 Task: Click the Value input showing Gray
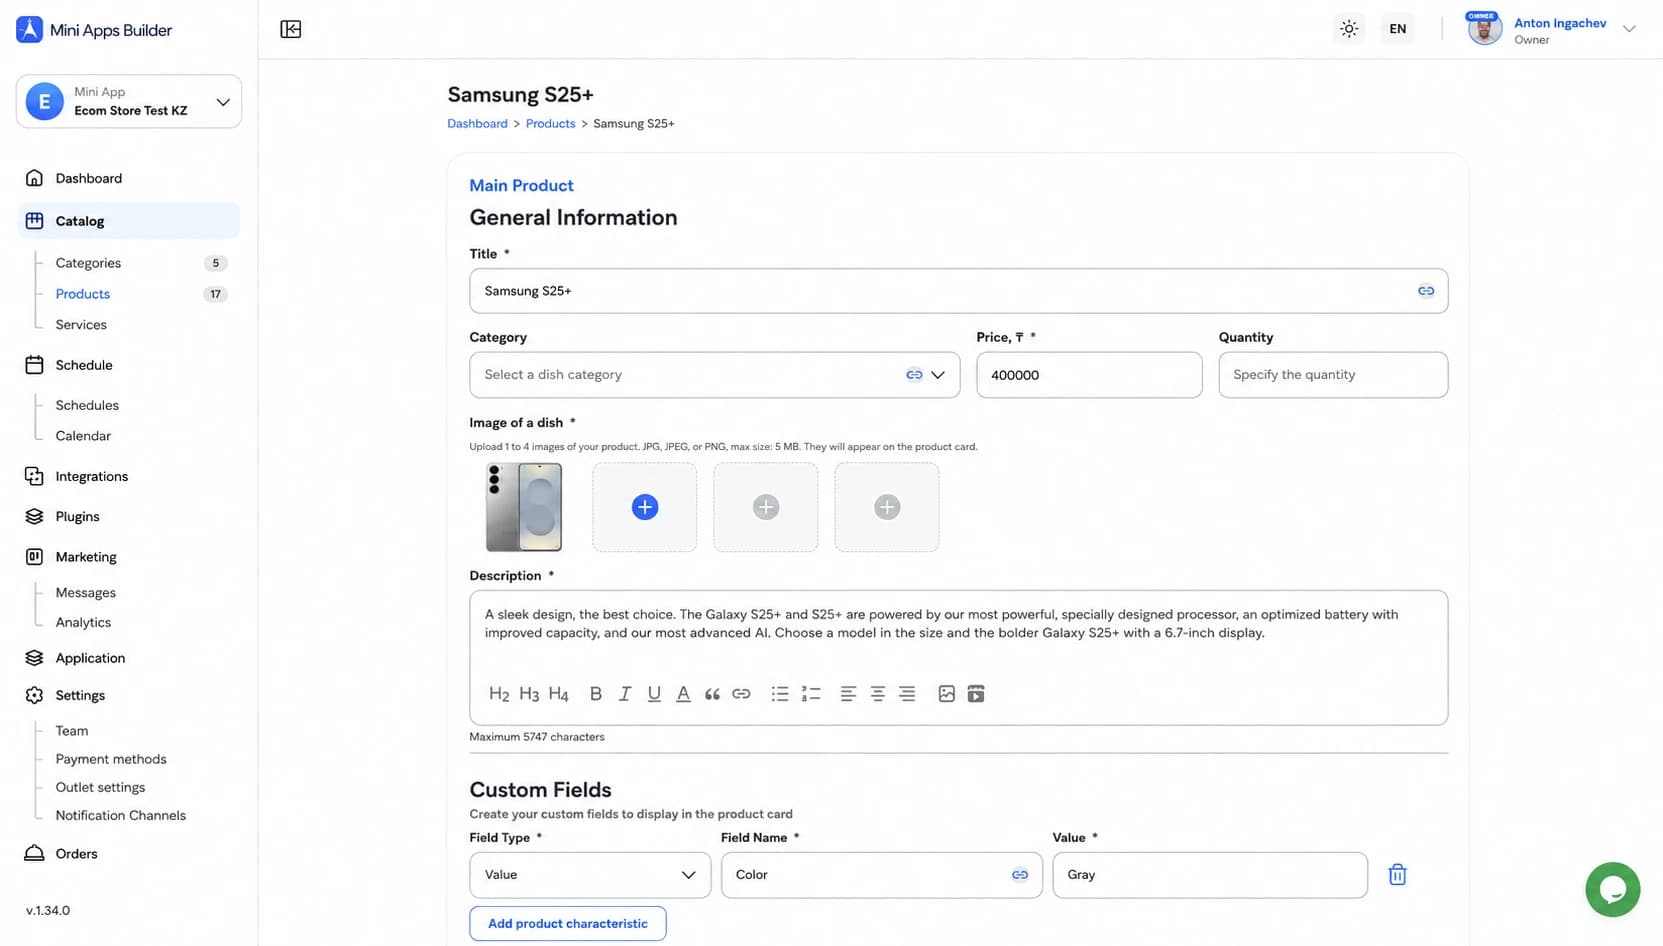(x=1210, y=875)
